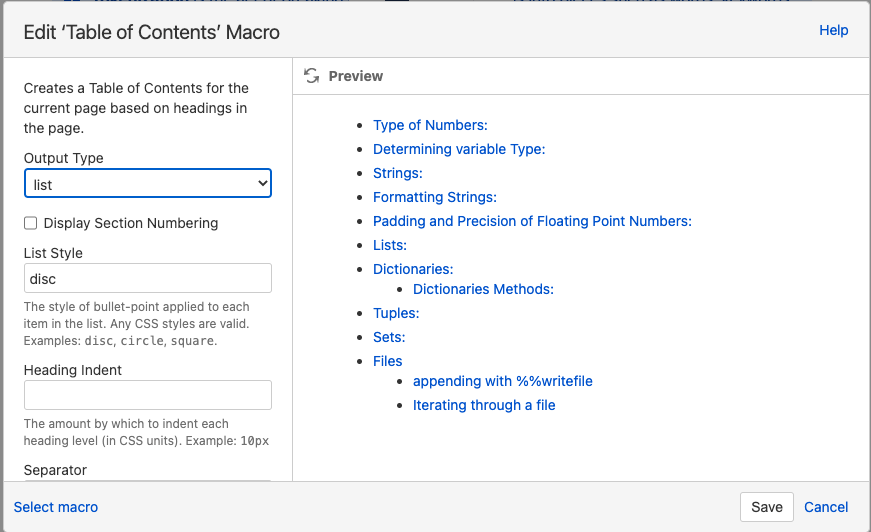Jump to the Strings heading
This screenshot has height=532, width=871.
pyautogui.click(x=398, y=173)
